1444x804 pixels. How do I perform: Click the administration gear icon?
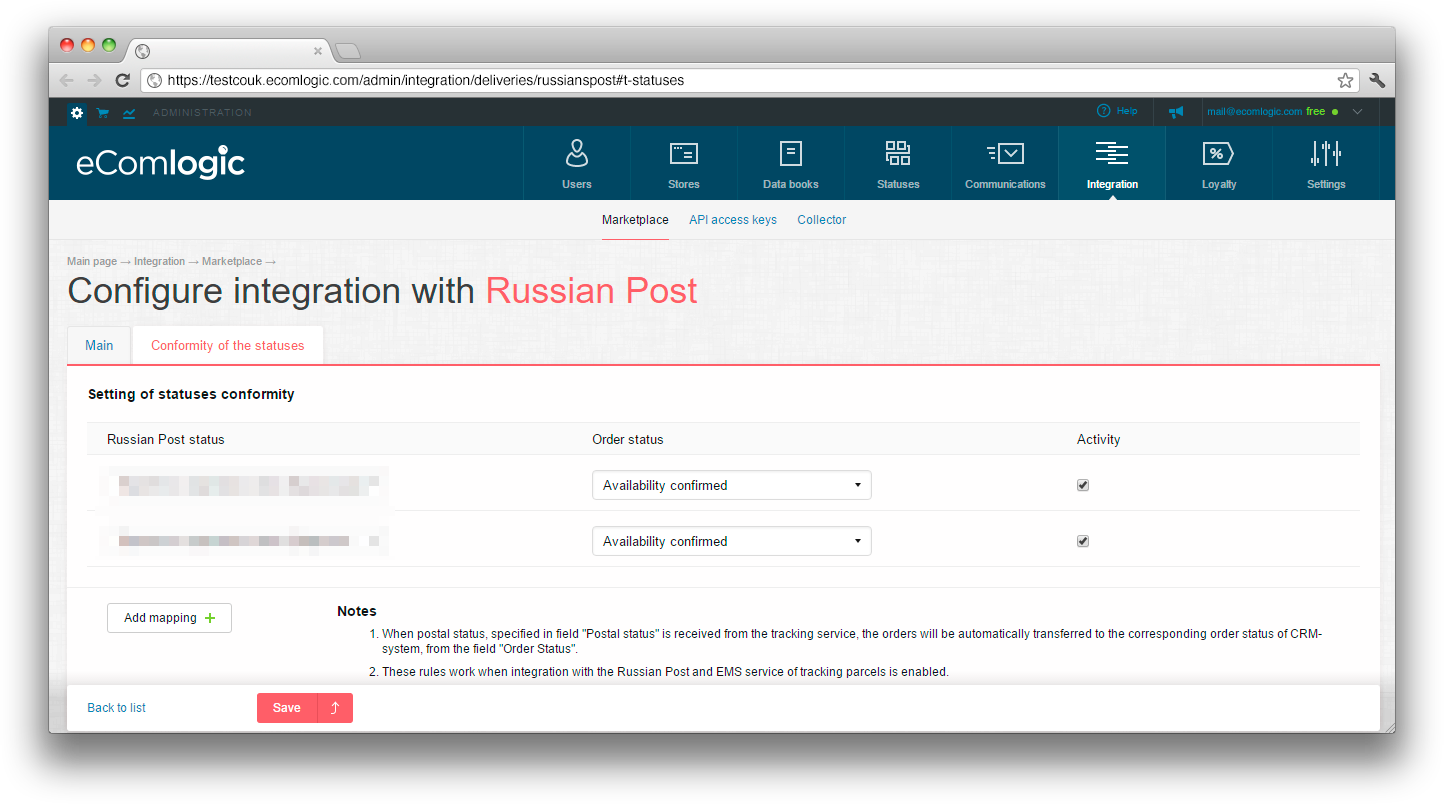[77, 113]
